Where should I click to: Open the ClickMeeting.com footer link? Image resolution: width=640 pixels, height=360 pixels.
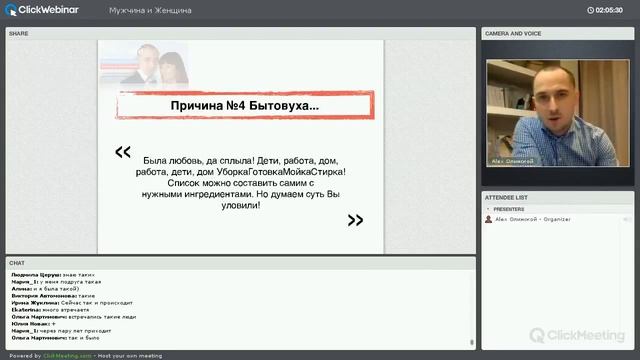tap(67, 356)
